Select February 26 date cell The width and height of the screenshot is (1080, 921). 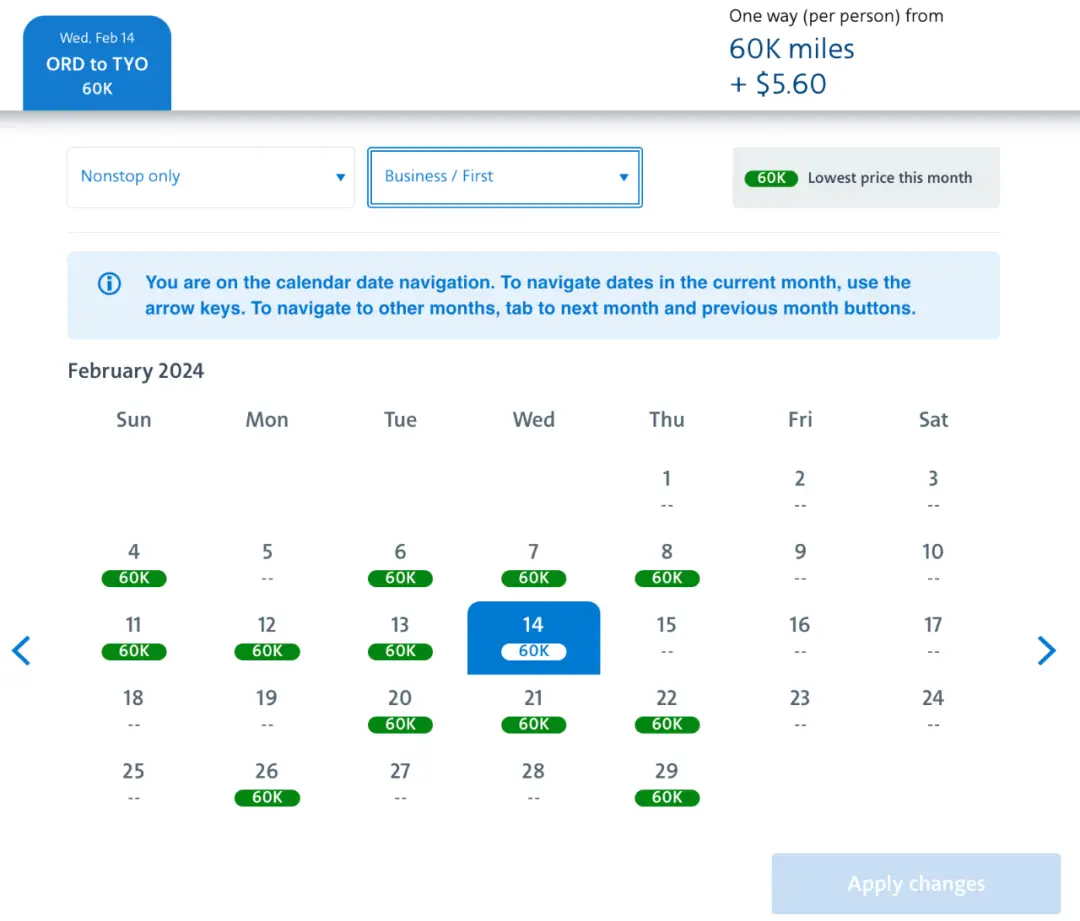[267, 783]
